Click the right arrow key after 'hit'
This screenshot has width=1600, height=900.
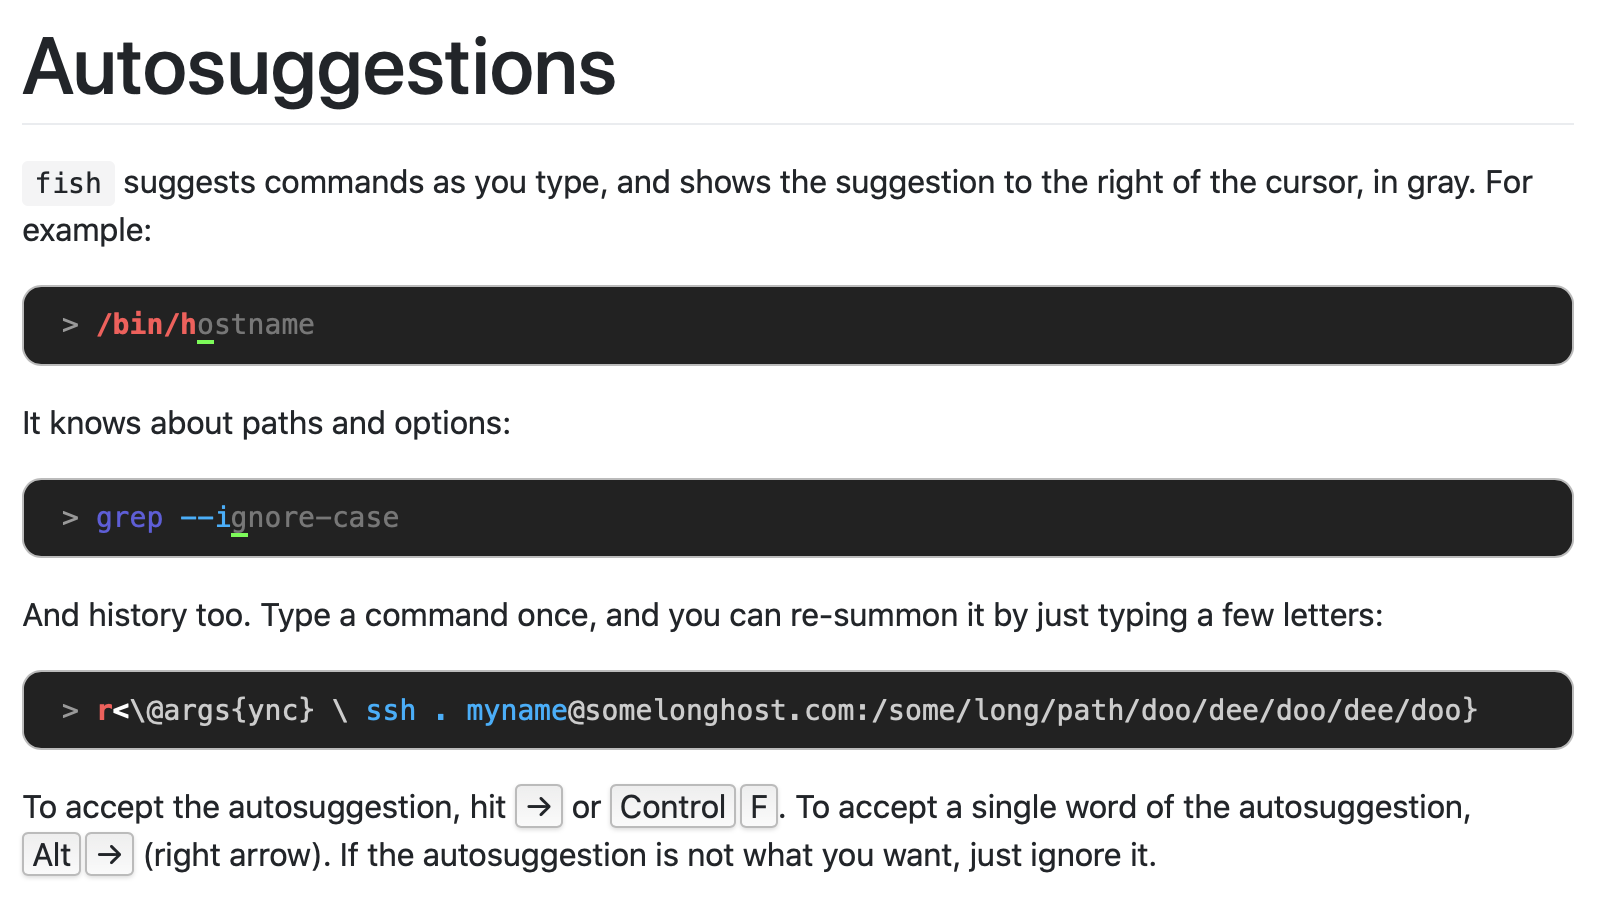pos(539,806)
